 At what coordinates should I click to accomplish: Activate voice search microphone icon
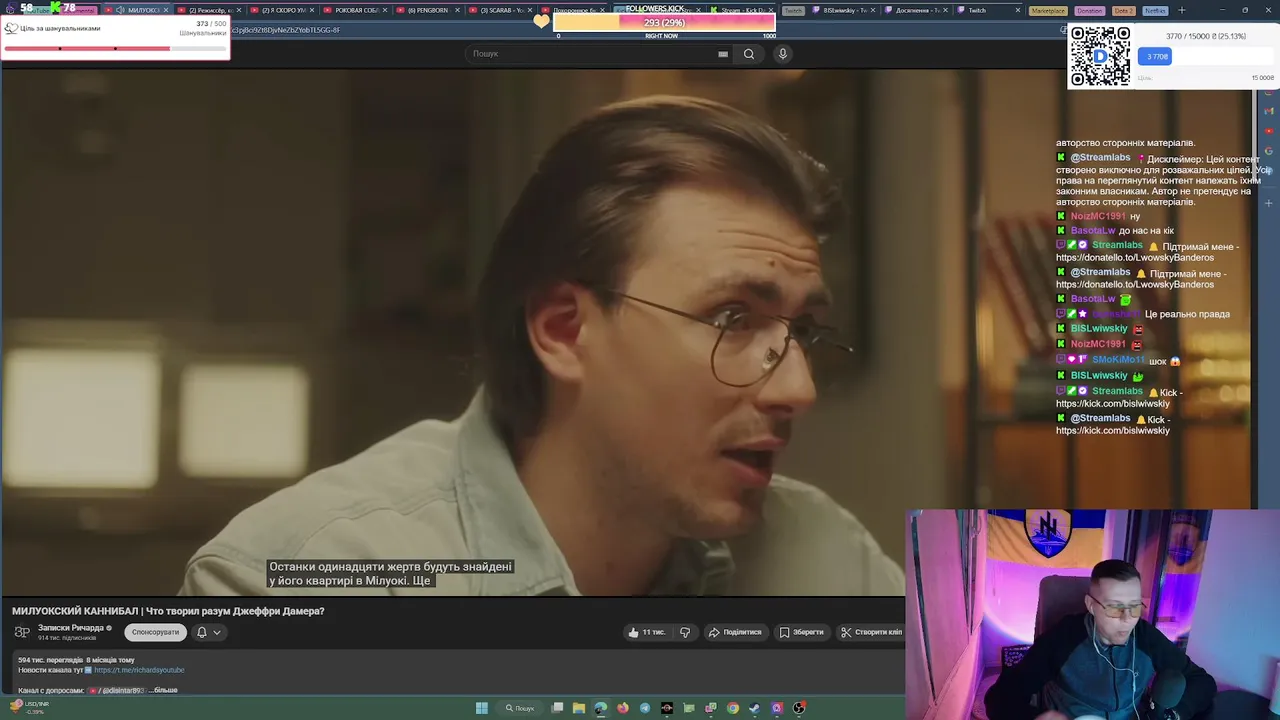pos(783,54)
